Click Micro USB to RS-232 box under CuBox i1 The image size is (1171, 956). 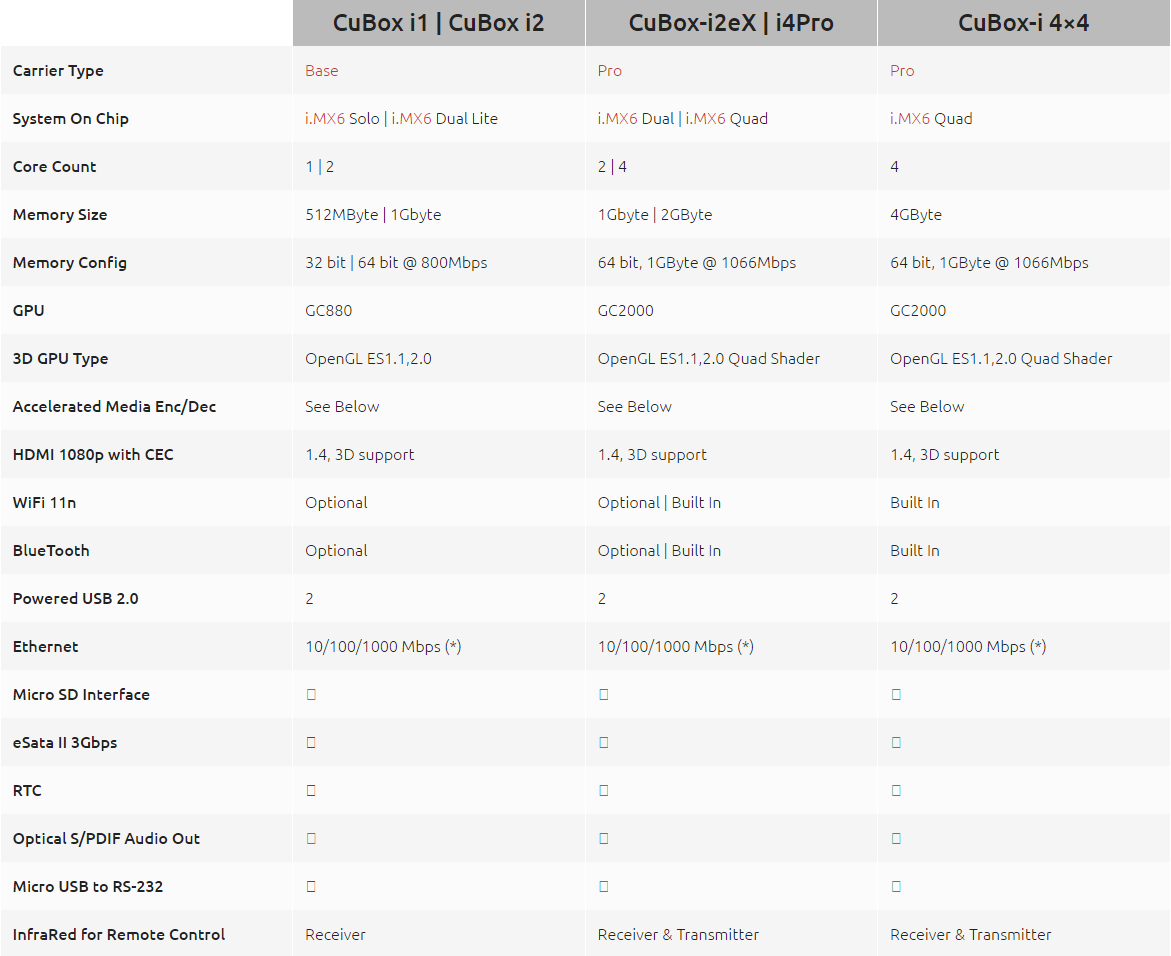click(311, 886)
